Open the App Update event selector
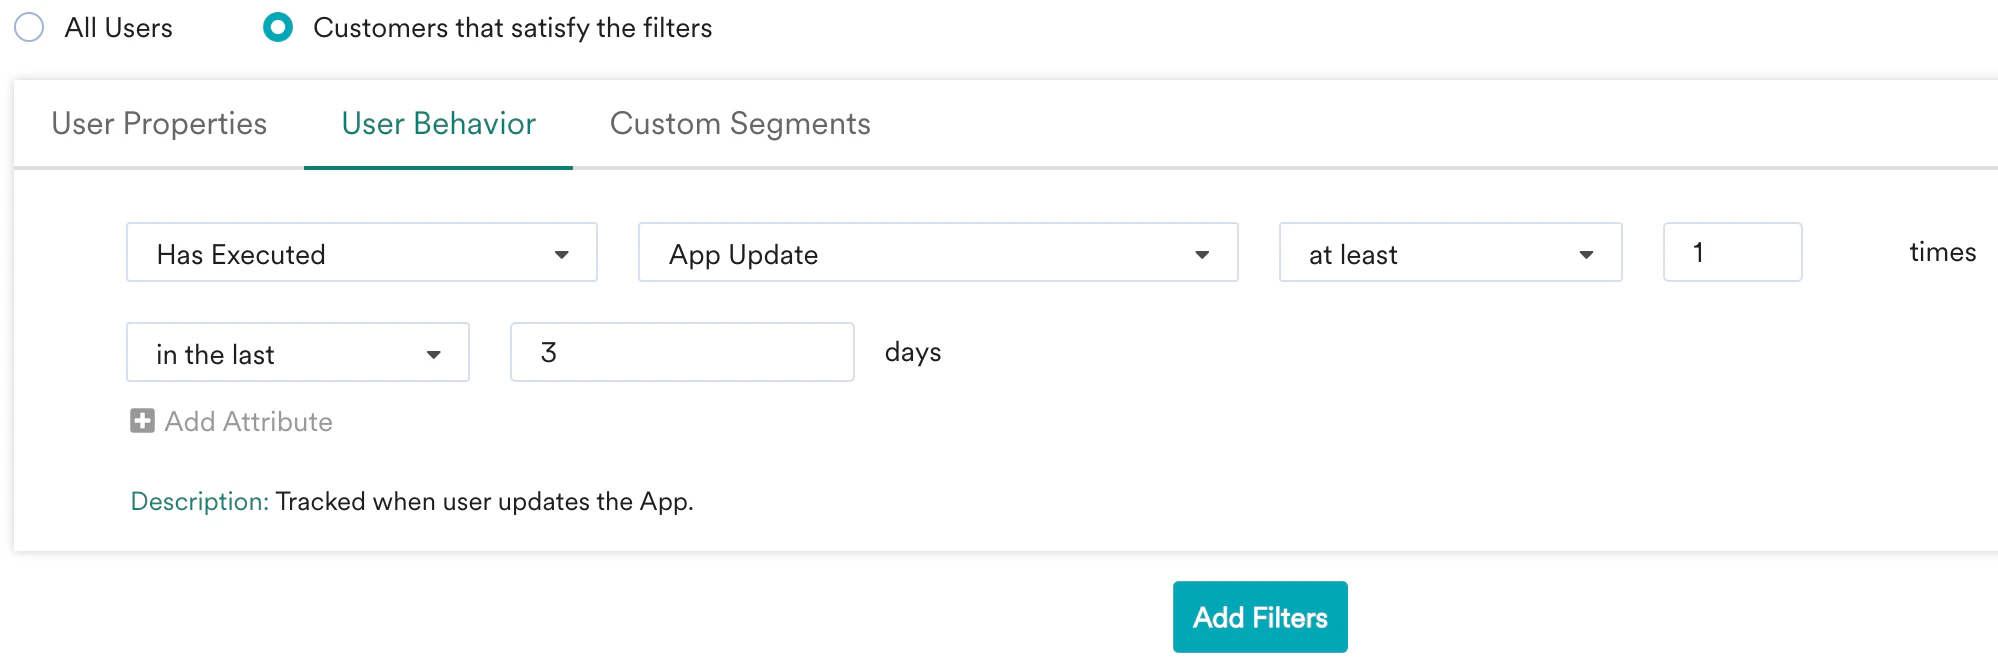The height and width of the screenshot is (660, 1998). click(937, 253)
